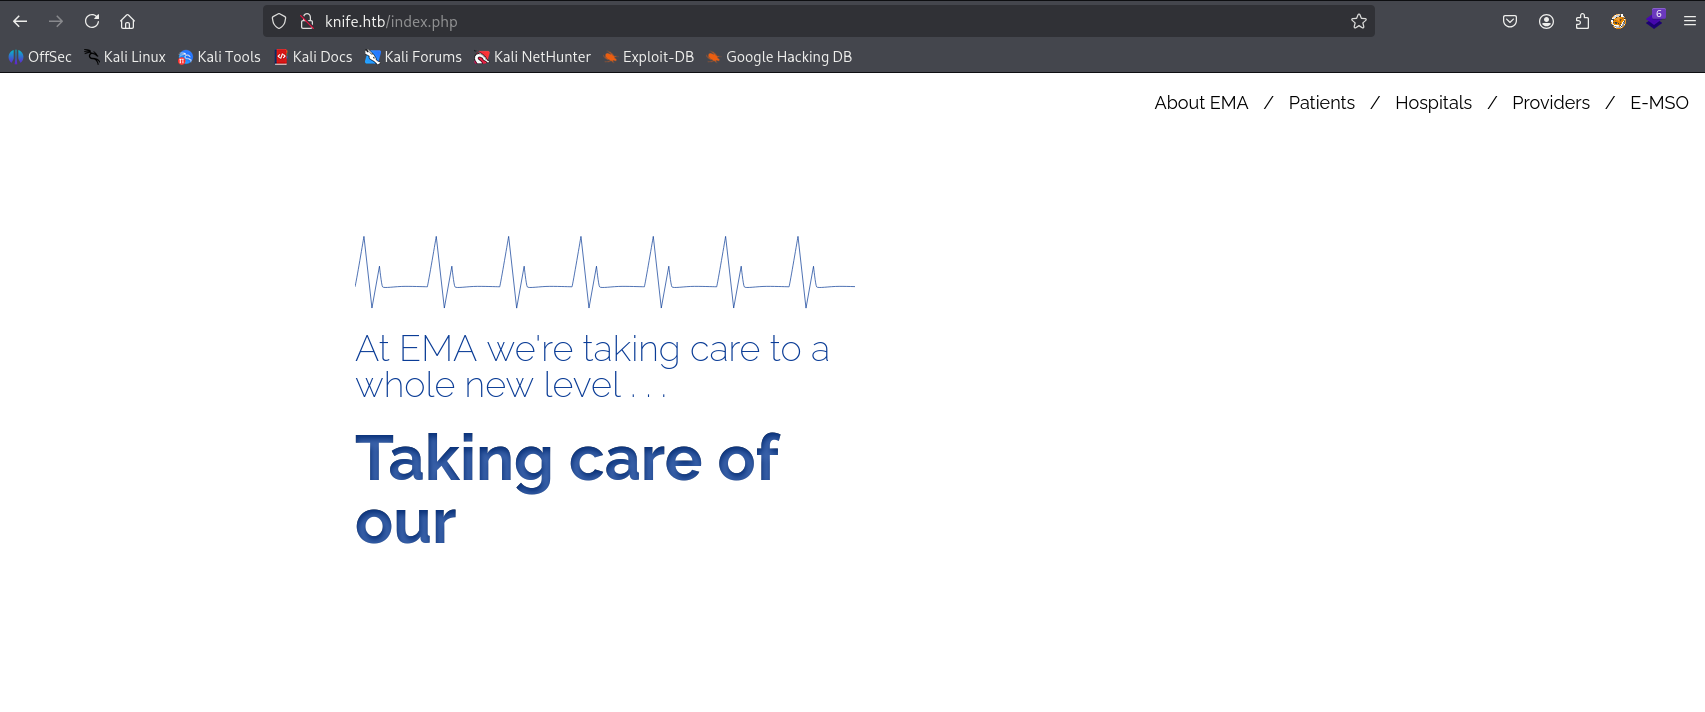Screen dimensions: 1705x712
Task: Open the Google Hacking DB bookmark
Action: pyautogui.click(x=779, y=57)
